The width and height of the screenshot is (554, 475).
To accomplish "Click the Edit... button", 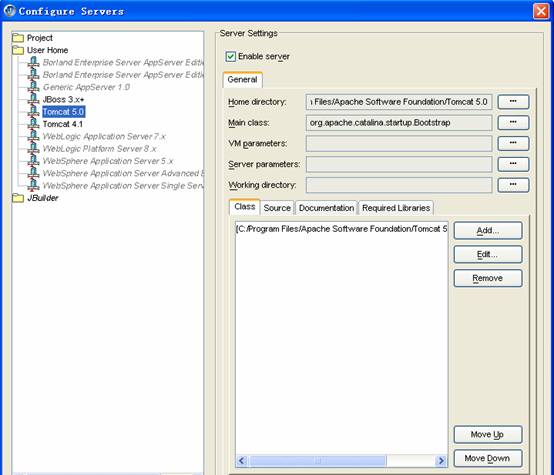I will (488, 254).
